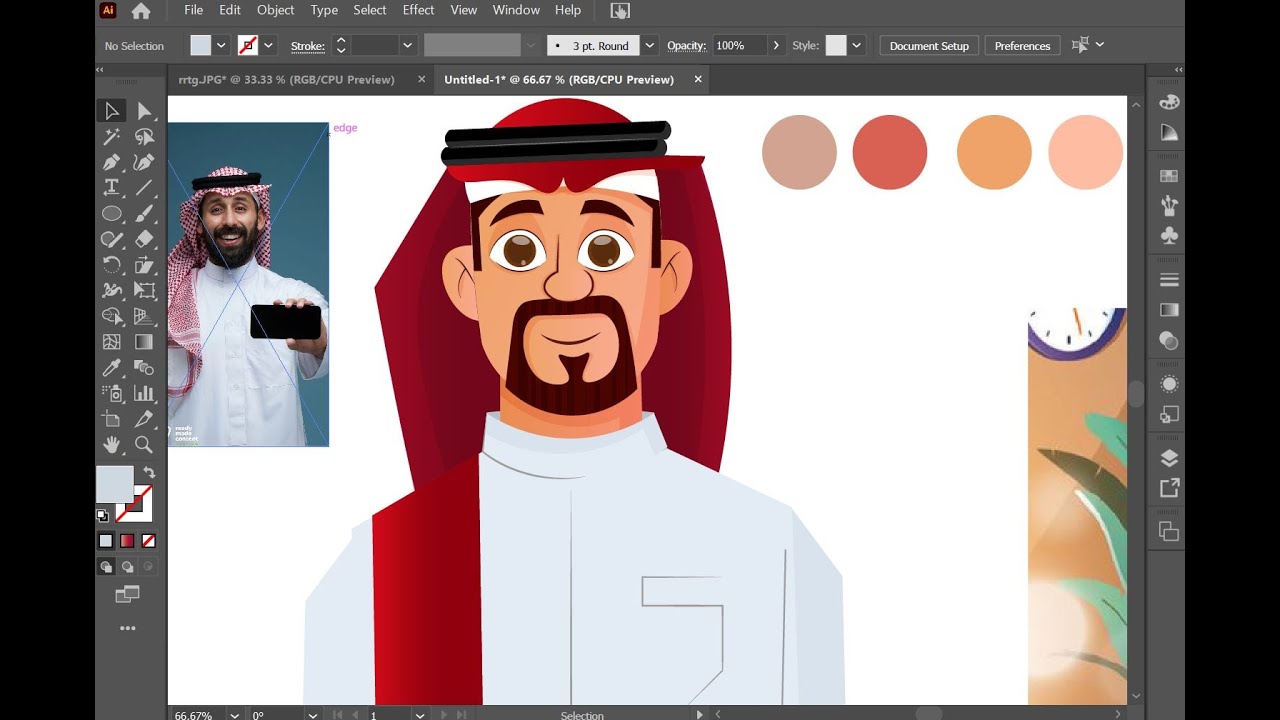Enable Draw Behind mode
Screen dimensions: 1280x720
point(127,567)
